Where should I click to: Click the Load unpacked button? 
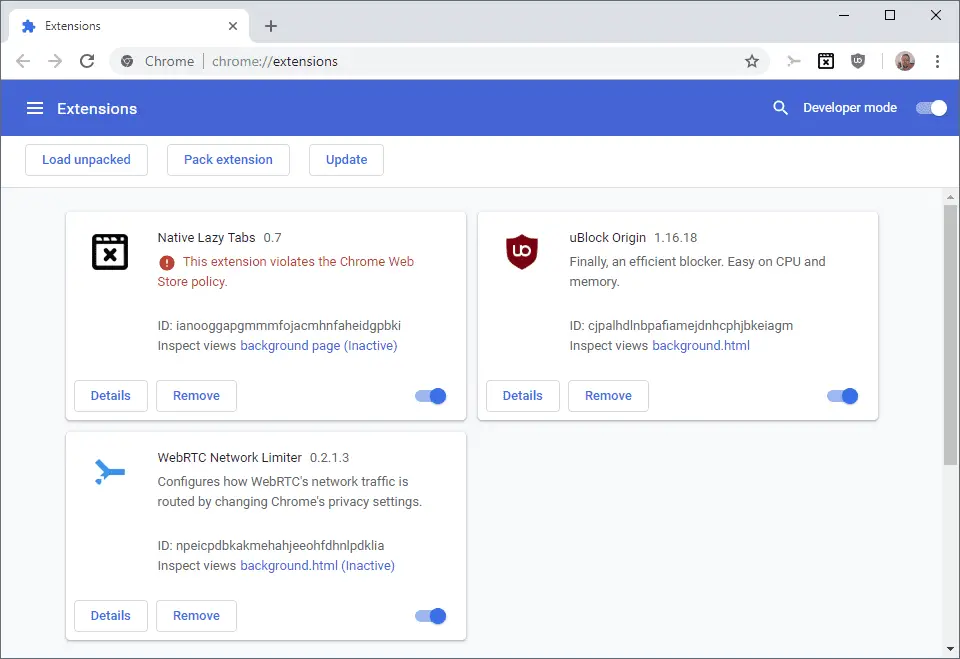86,160
